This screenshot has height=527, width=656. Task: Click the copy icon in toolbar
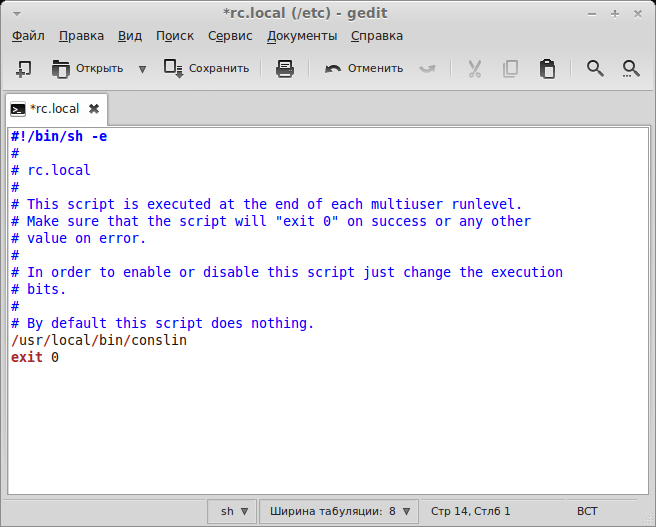pyautogui.click(x=510, y=69)
